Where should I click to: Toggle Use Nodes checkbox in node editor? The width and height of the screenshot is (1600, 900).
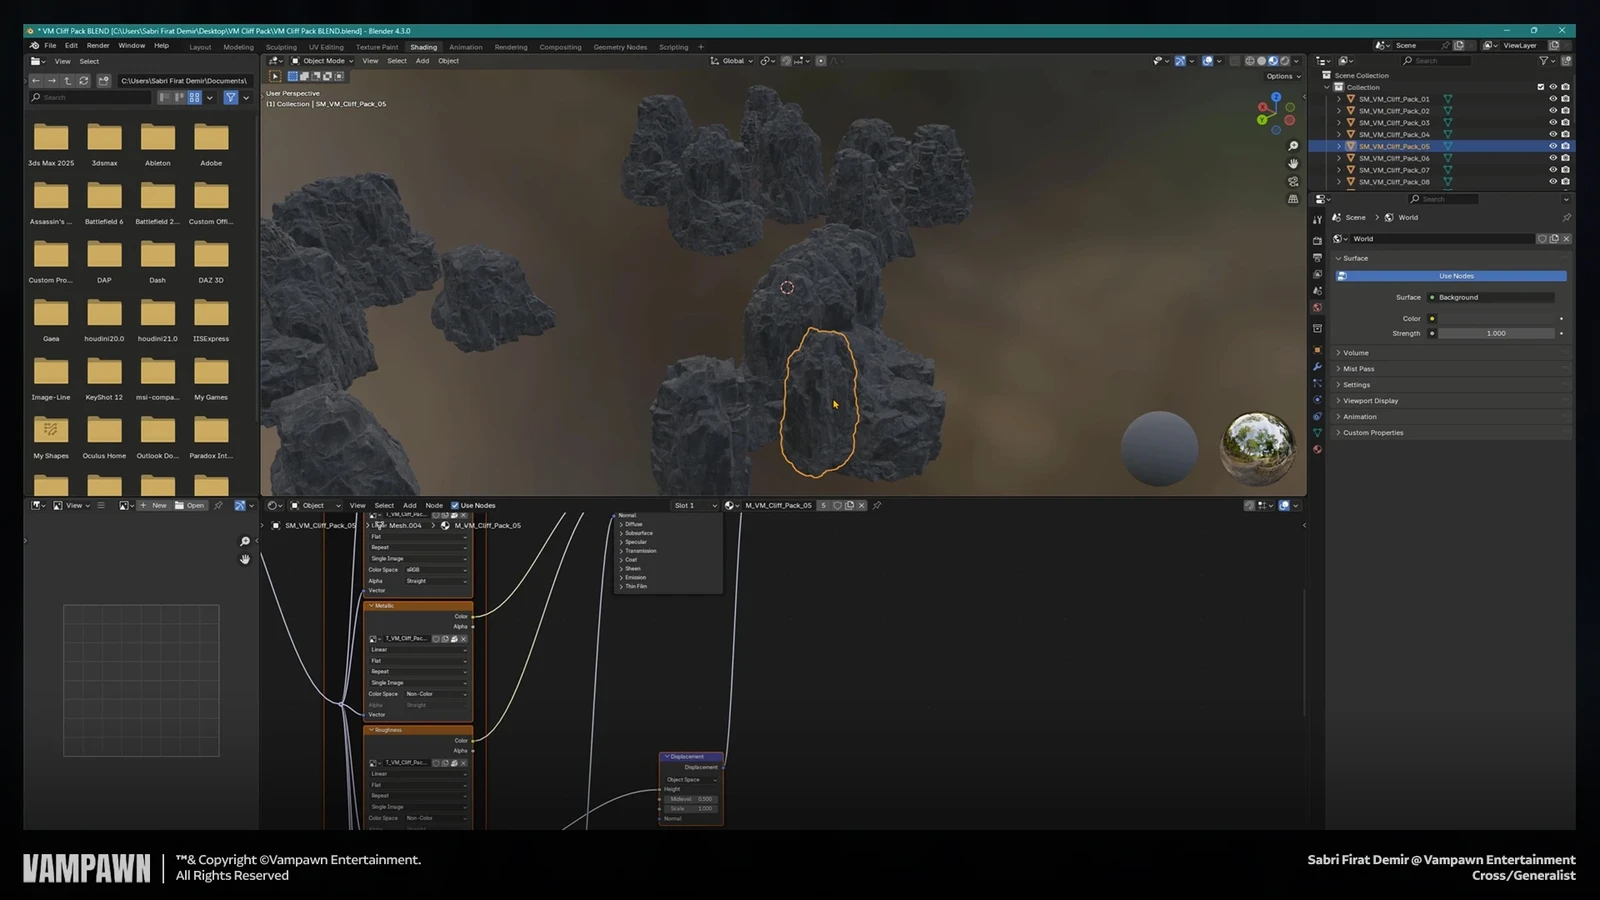click(455, 506)
